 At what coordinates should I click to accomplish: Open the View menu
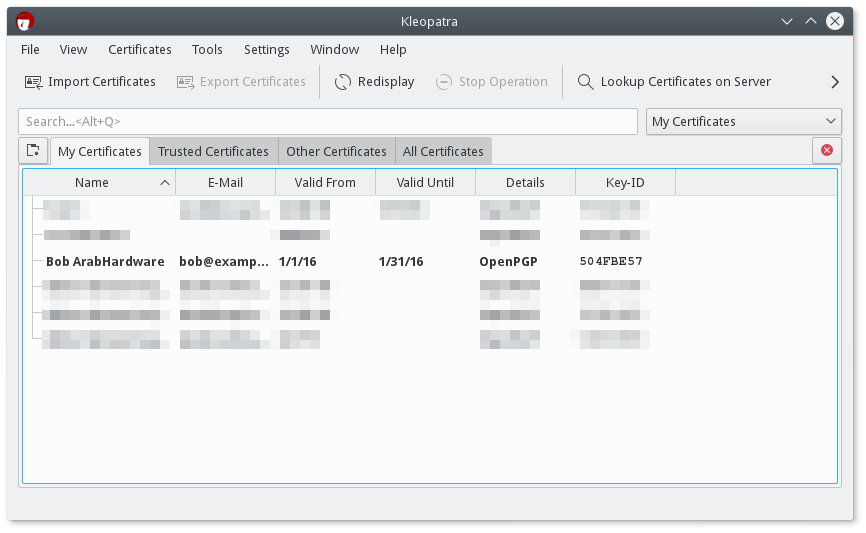coord(73,50)
